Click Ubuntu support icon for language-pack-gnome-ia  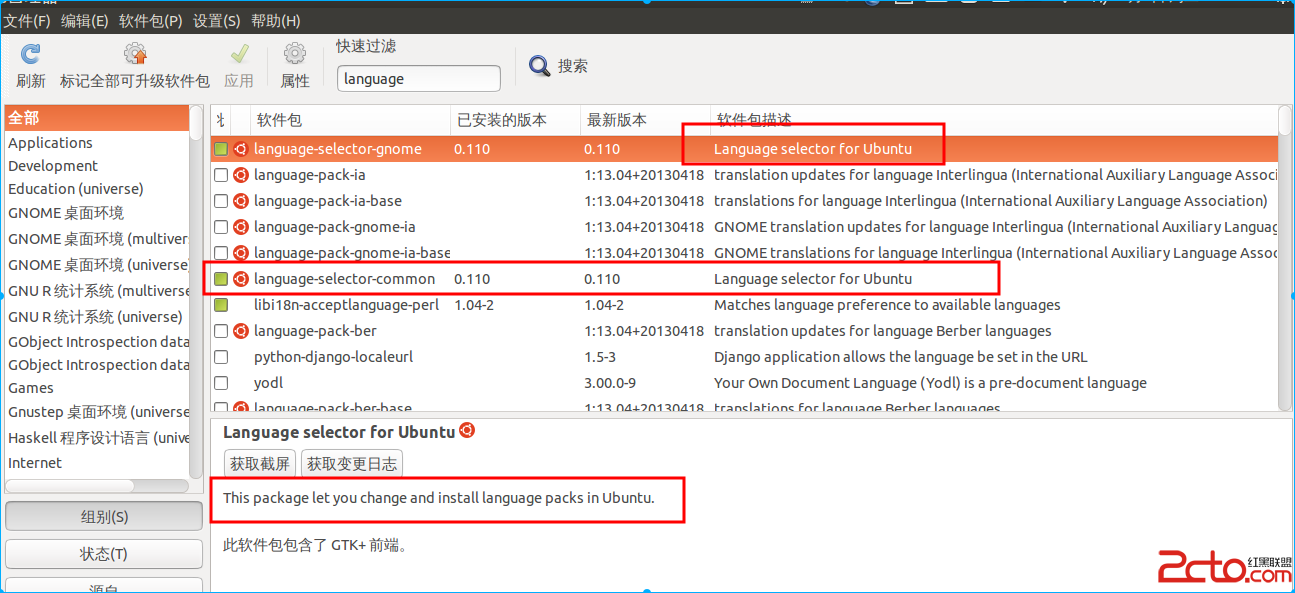241,227
